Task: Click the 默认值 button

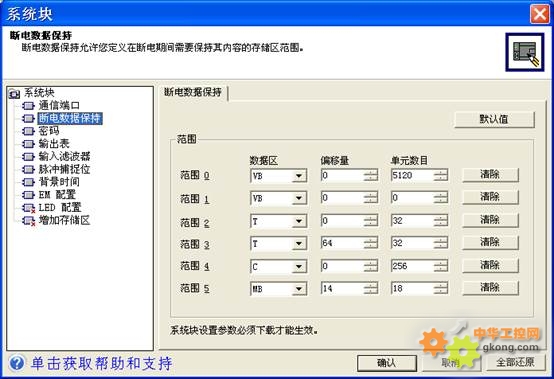Action: [494, 119]
